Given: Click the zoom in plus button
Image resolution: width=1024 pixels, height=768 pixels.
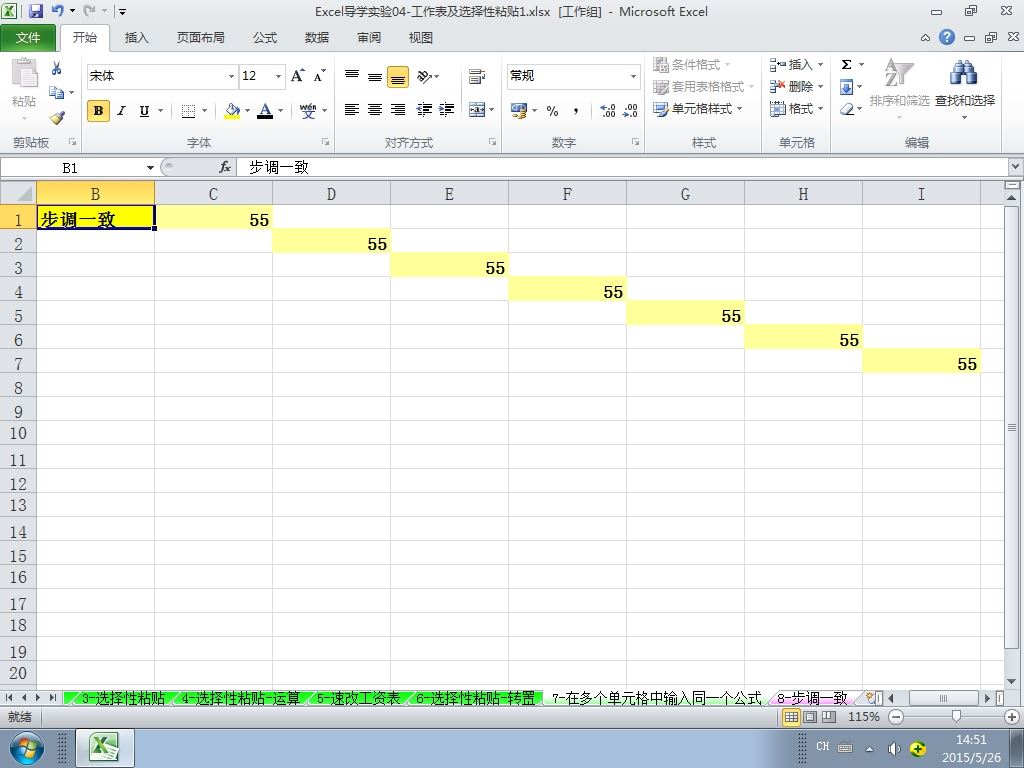Looking at the screenshot, I should click(x=1012, y=717).
